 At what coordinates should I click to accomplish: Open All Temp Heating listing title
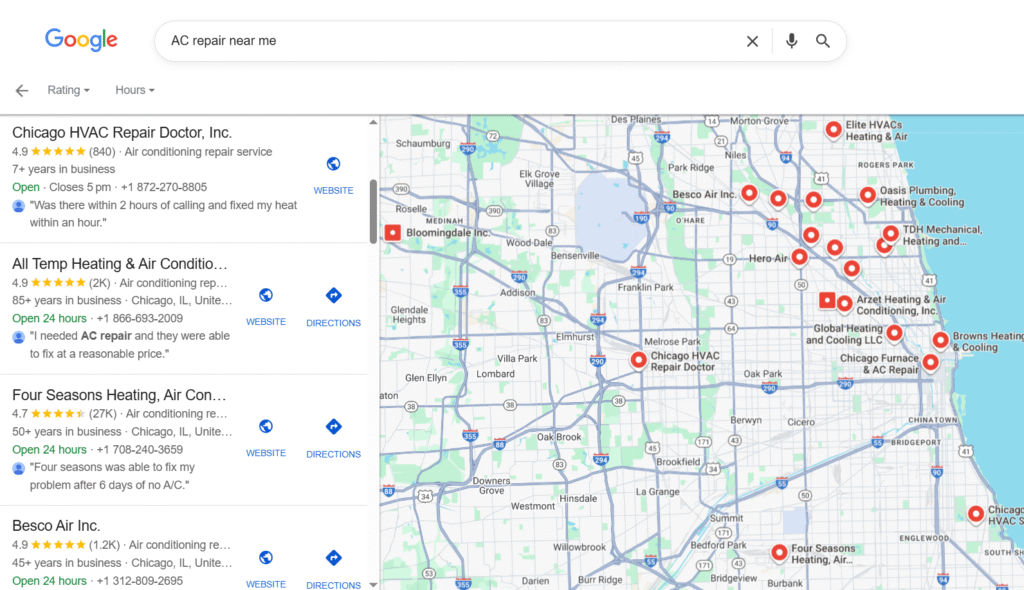point(119,264)
